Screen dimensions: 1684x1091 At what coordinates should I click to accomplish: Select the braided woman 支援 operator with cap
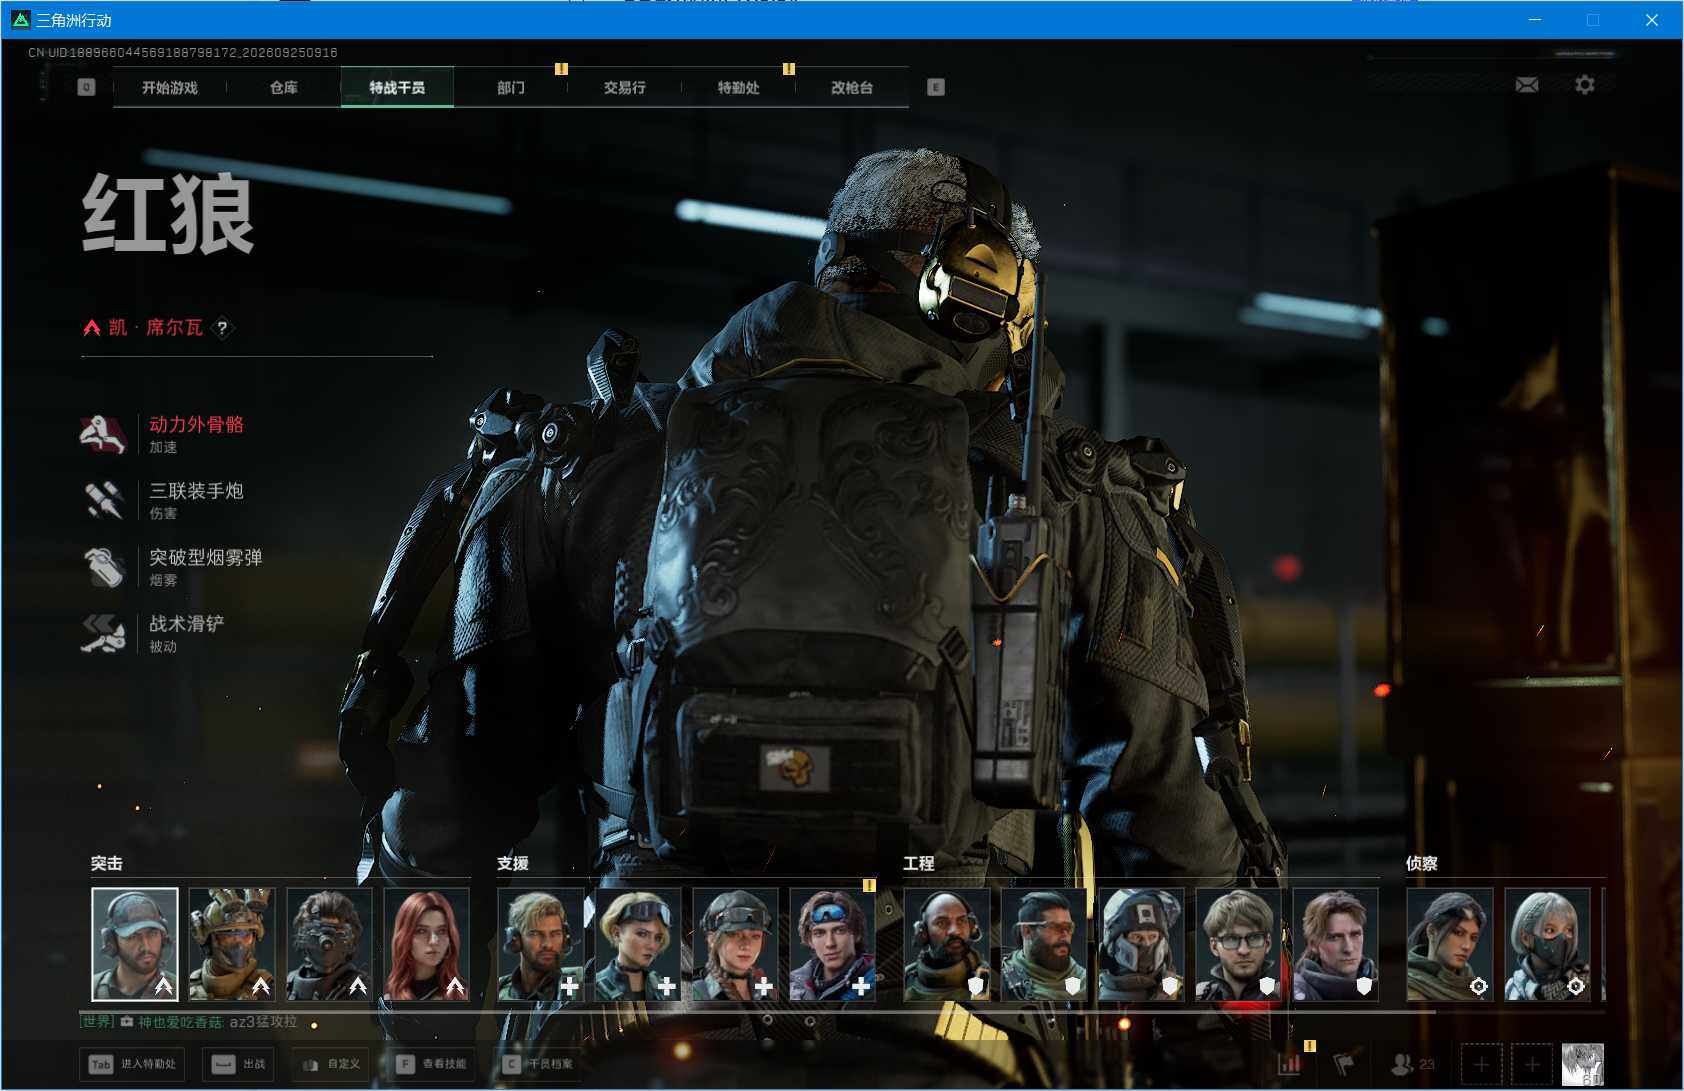(735, 944)
